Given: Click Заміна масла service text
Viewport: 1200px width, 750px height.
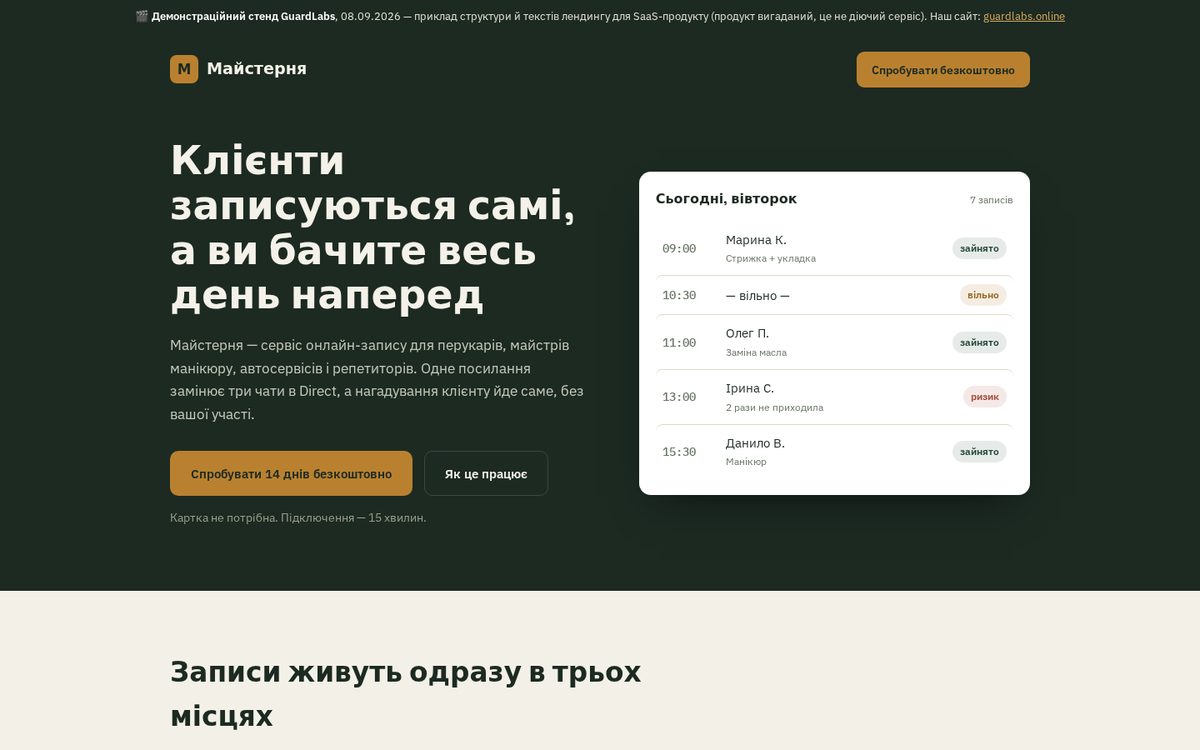Looking at the screenshot, I should point(756,353).
